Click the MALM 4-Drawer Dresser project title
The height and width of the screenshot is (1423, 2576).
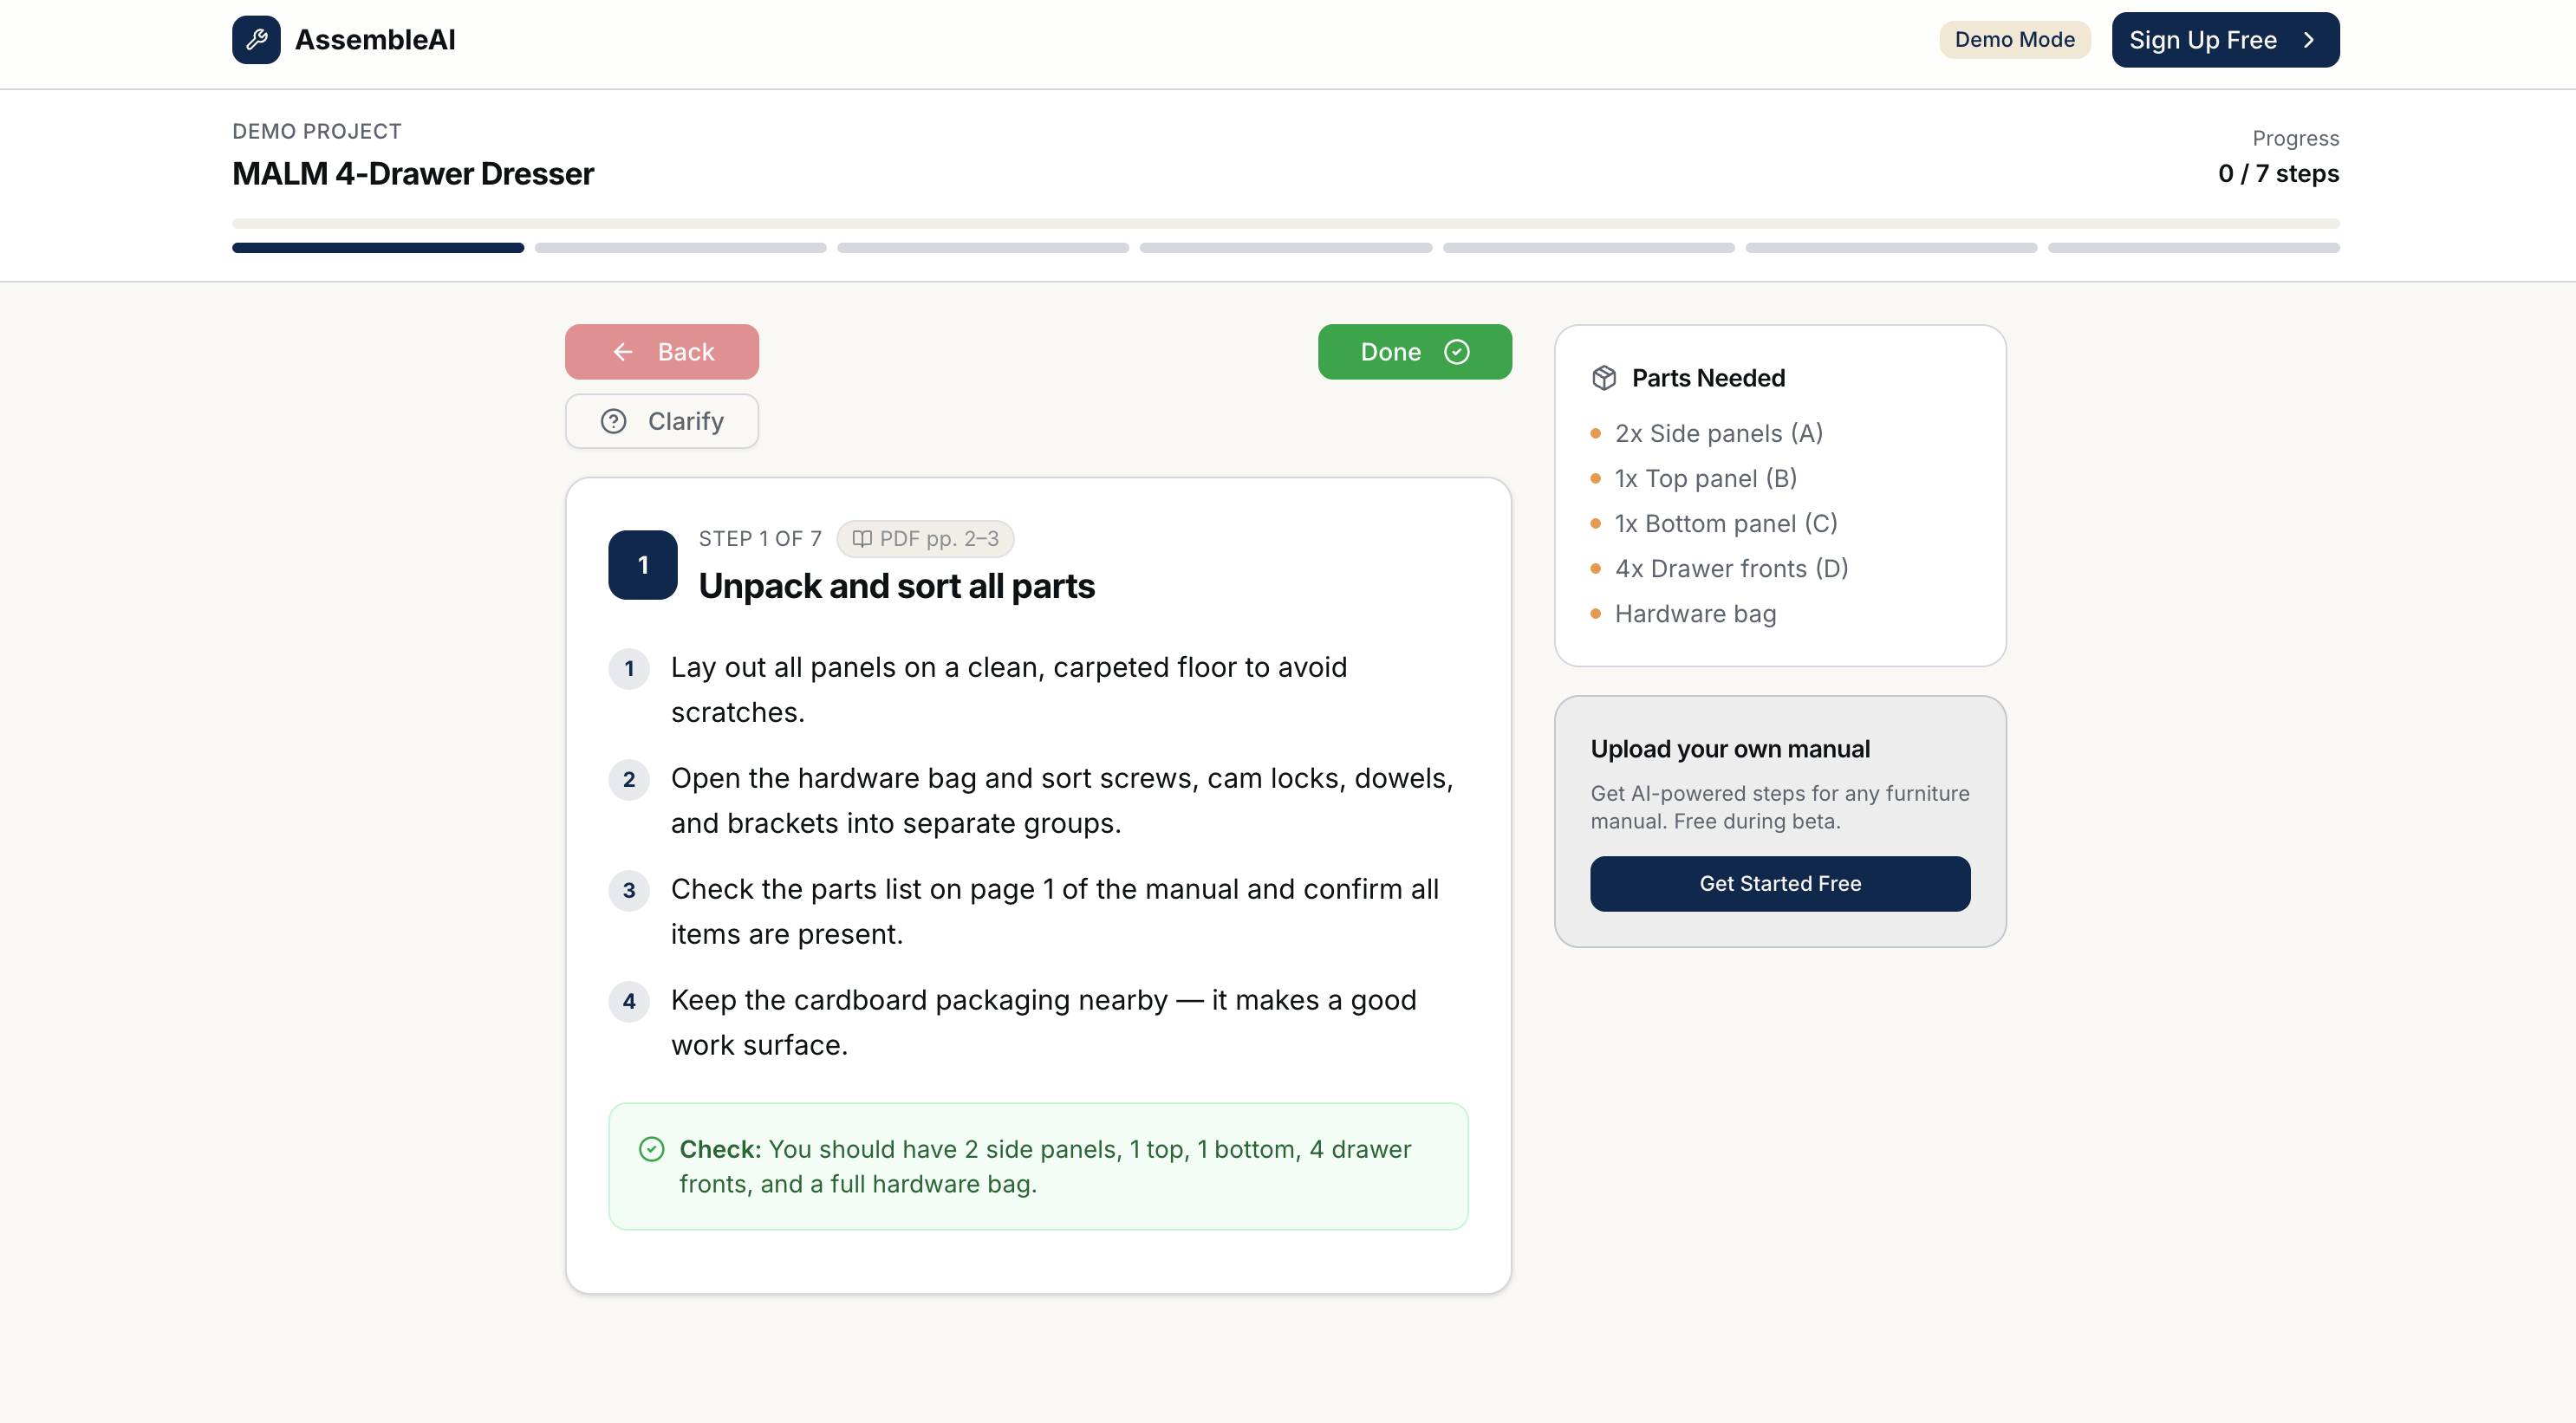tap(412, 174)
